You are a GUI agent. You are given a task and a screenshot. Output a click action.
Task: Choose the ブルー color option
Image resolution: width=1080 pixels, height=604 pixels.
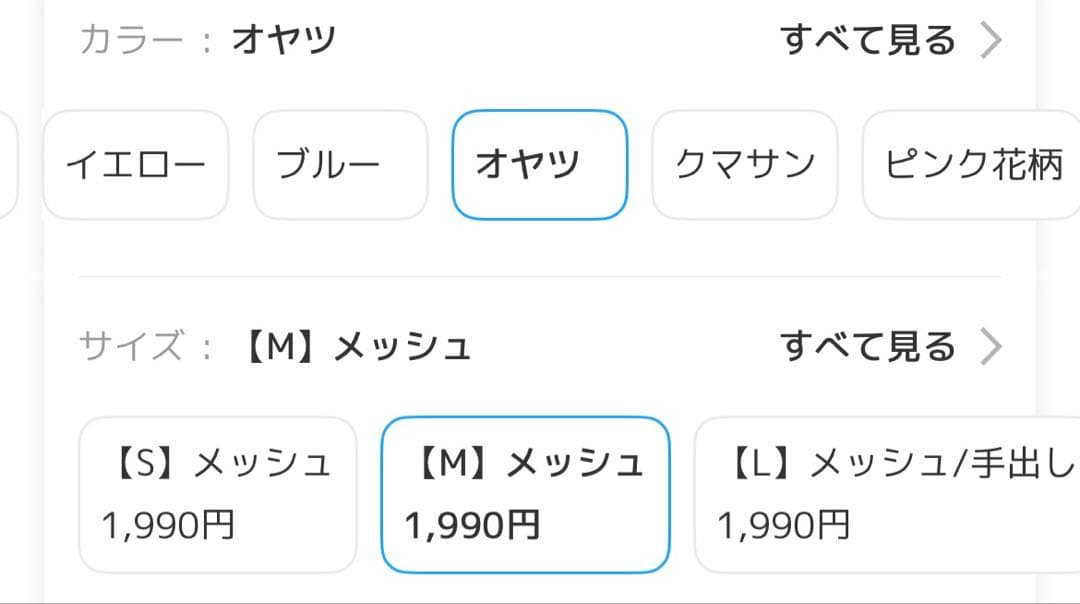(x=340, y=164)
